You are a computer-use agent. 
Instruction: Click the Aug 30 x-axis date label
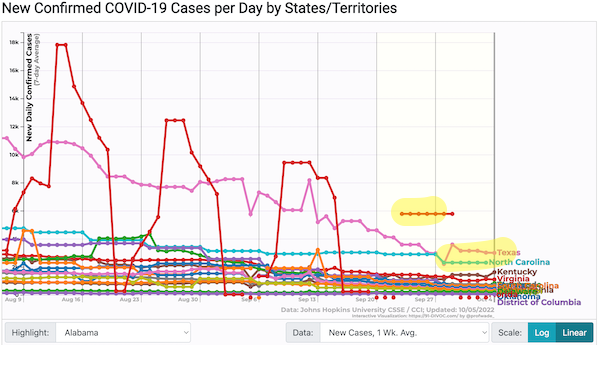pos(188,300)
